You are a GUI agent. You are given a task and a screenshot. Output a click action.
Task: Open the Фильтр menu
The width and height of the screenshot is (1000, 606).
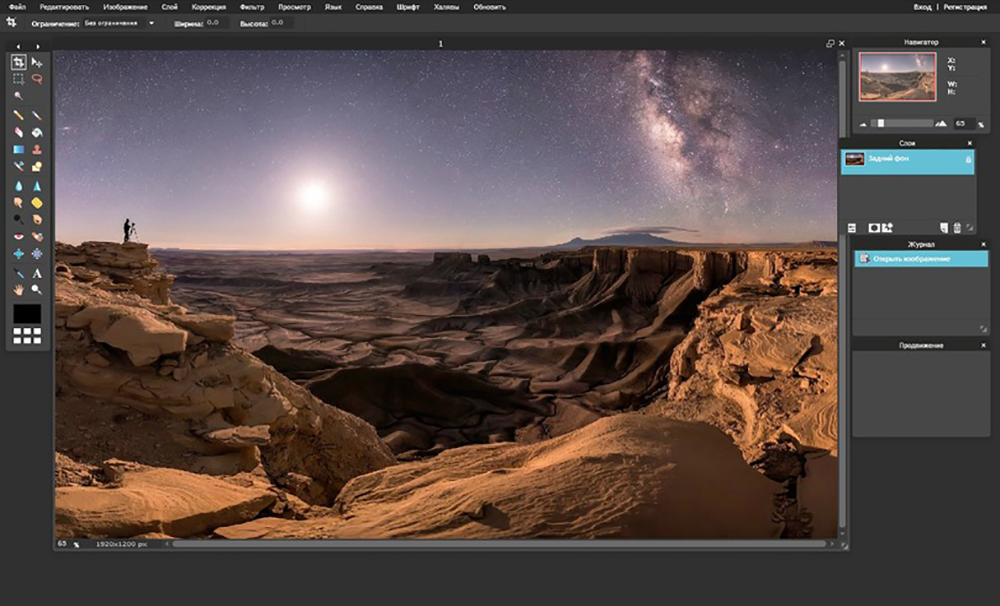point(252,7)
